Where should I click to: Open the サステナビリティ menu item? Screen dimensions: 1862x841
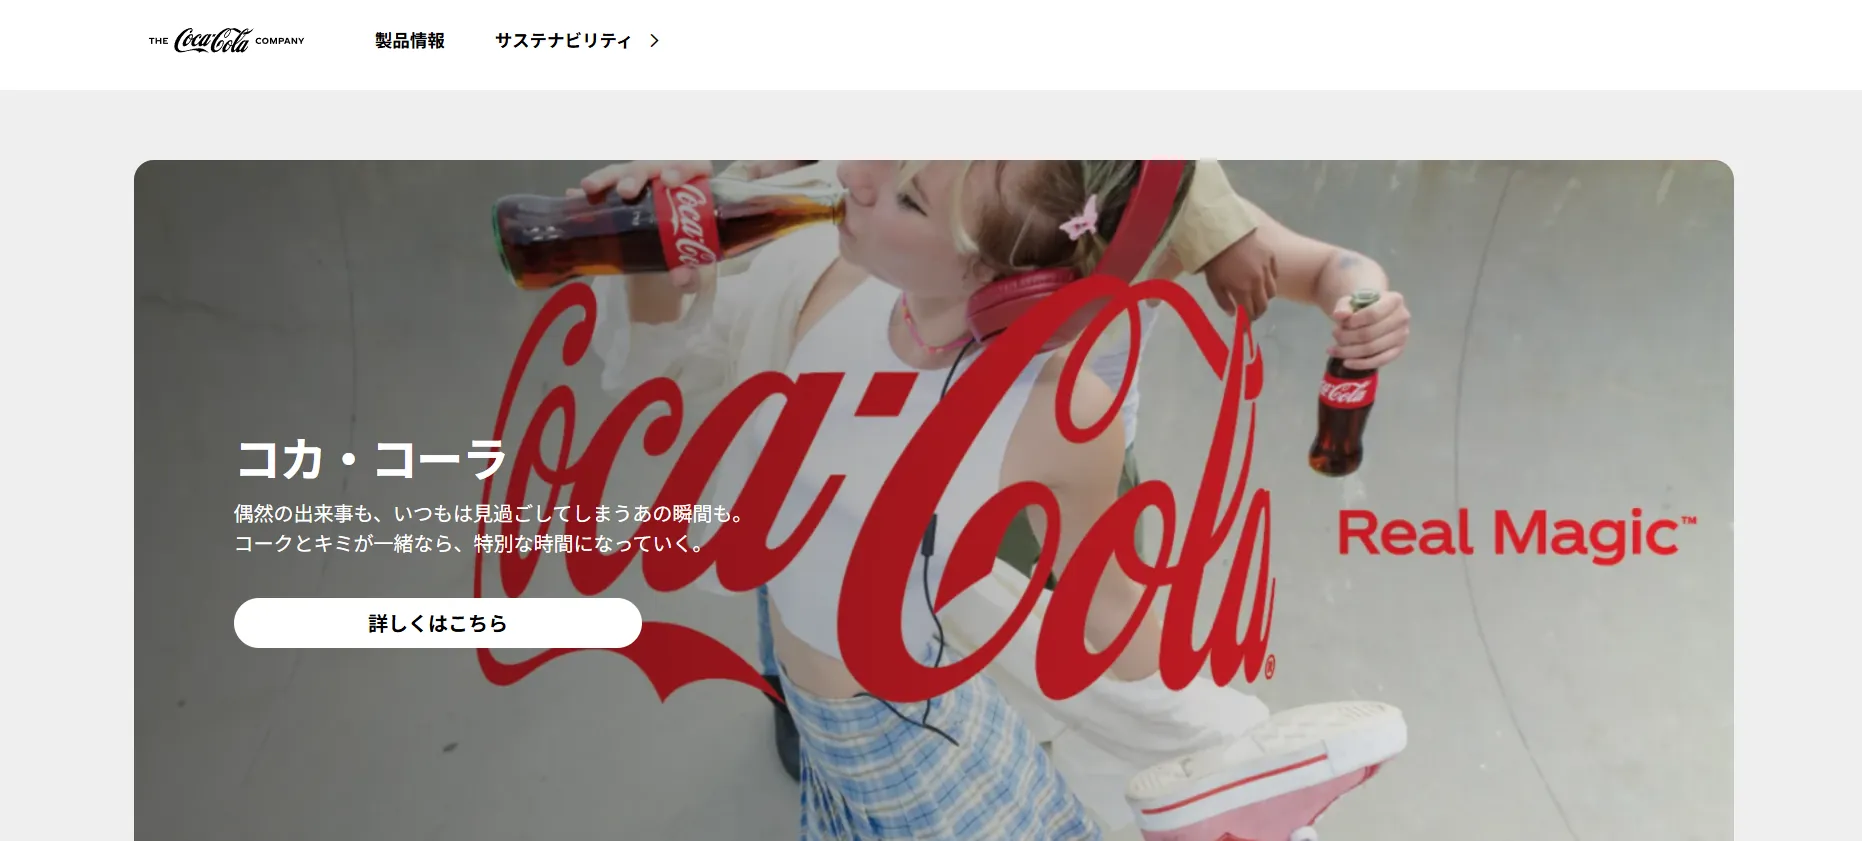[x=563, y=41]
